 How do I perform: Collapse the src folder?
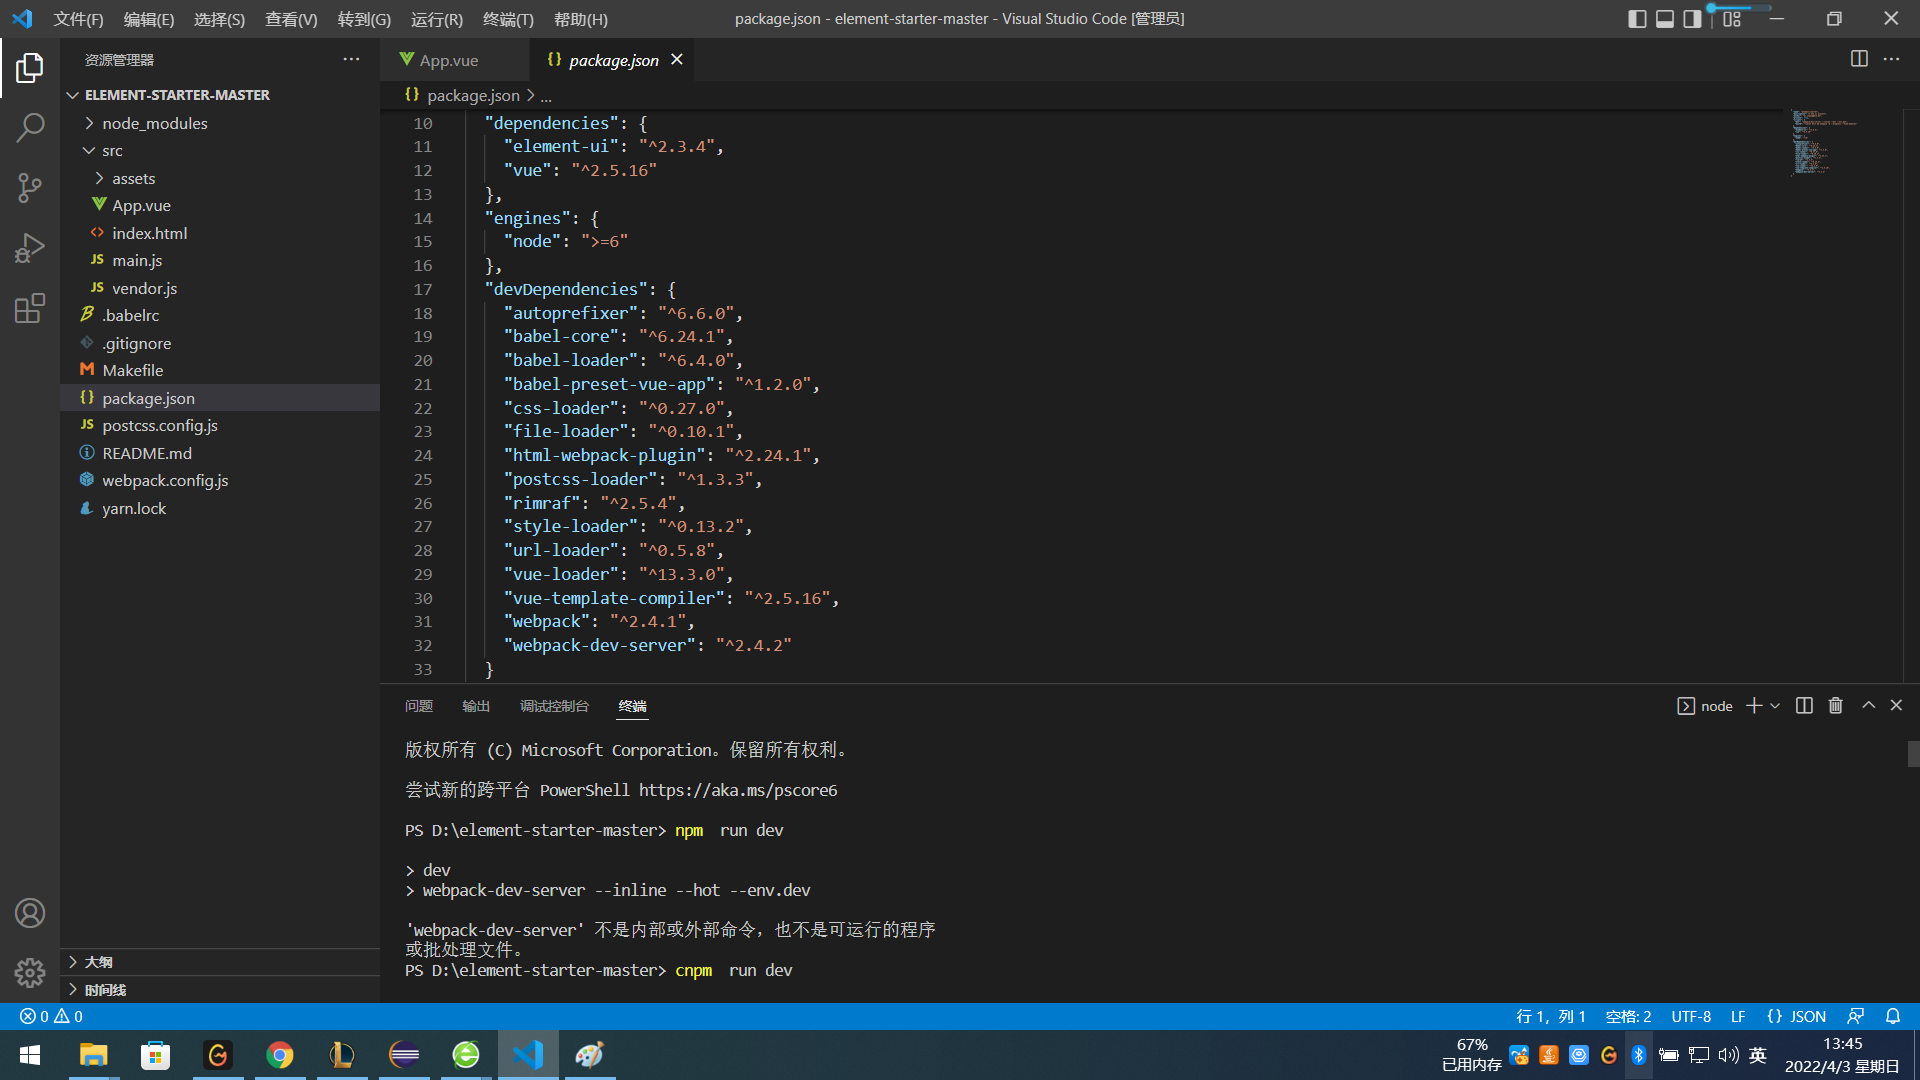[89, 150]
